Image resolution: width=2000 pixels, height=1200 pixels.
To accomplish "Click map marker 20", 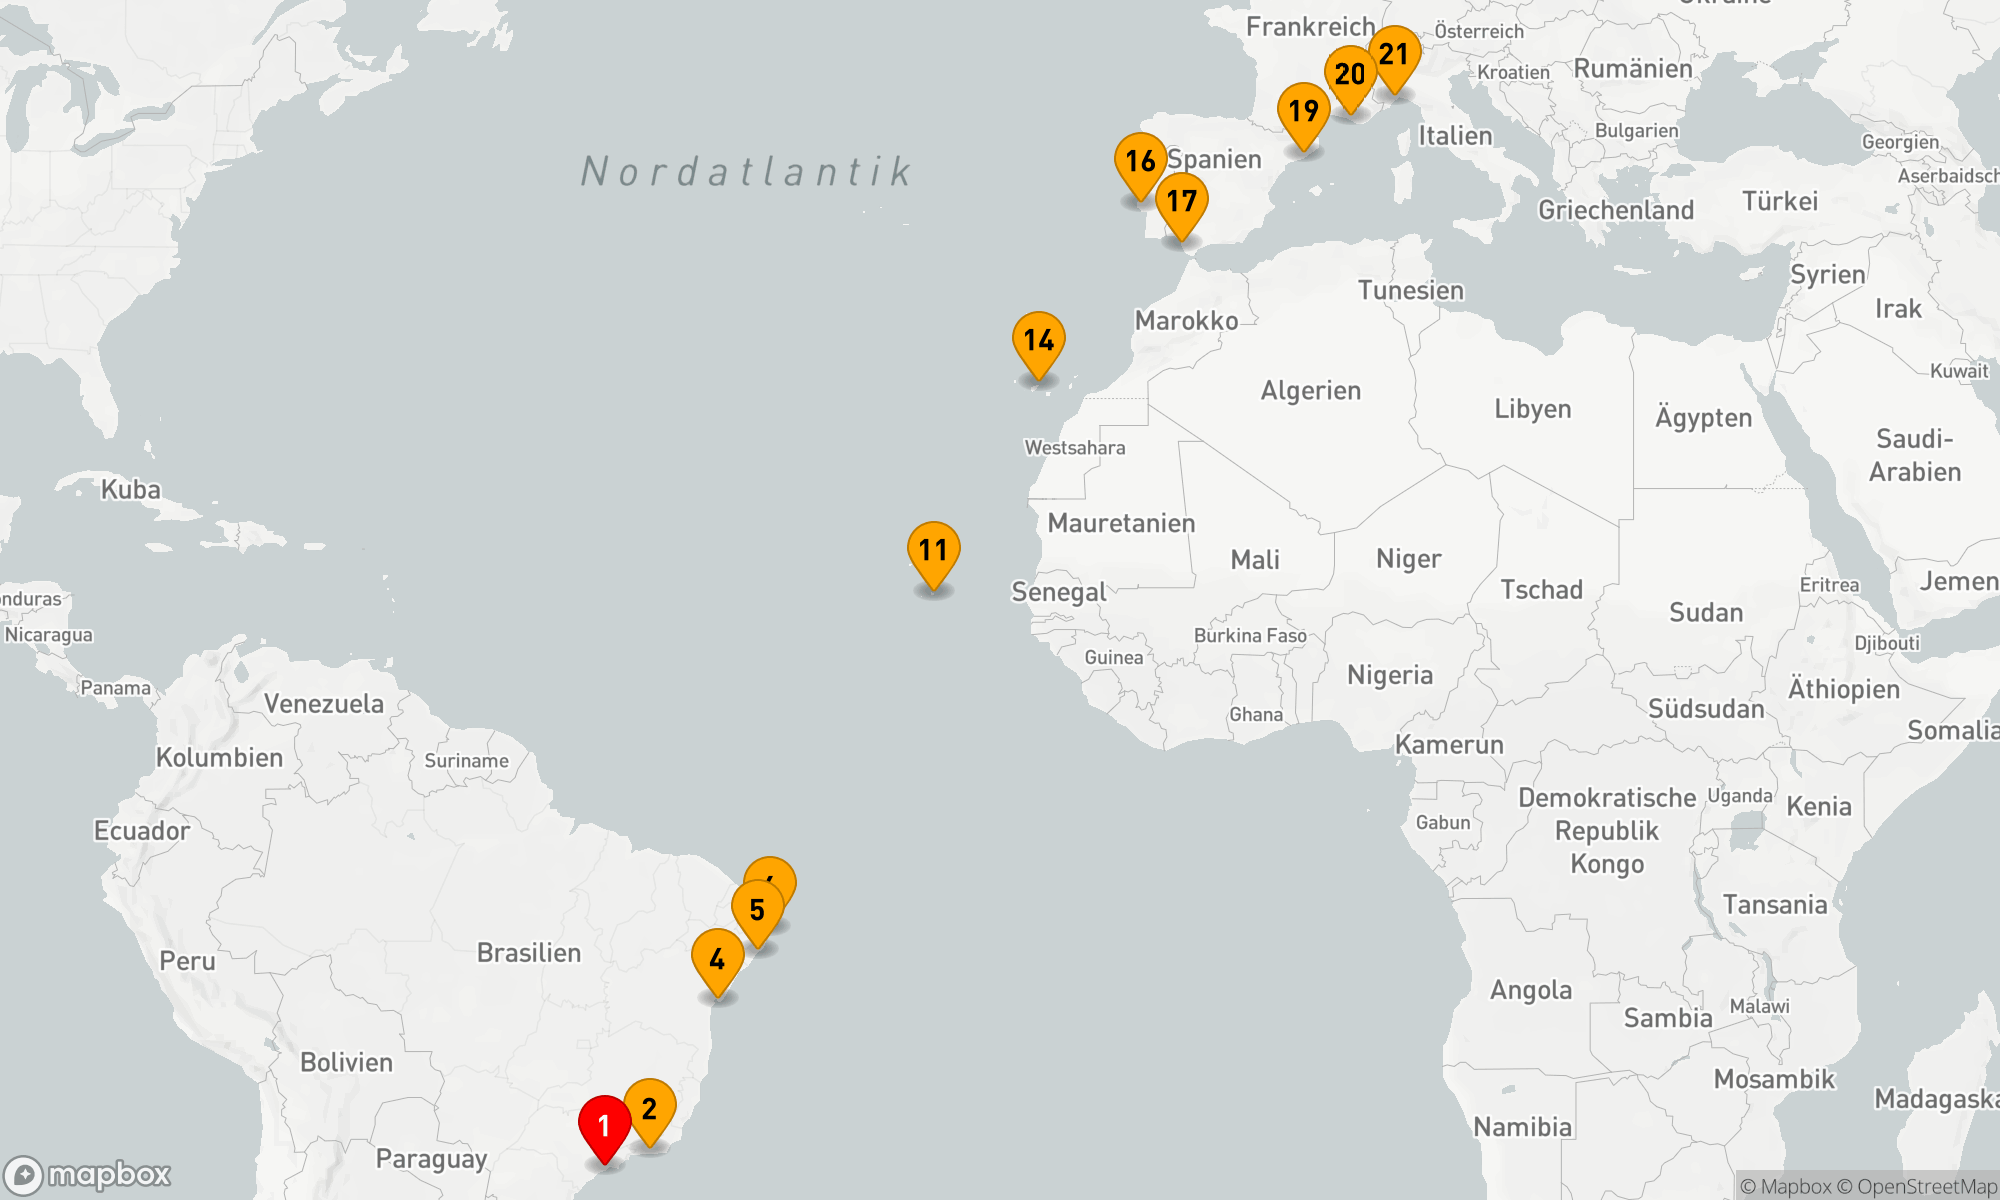I will click(x=1349, y=78).
